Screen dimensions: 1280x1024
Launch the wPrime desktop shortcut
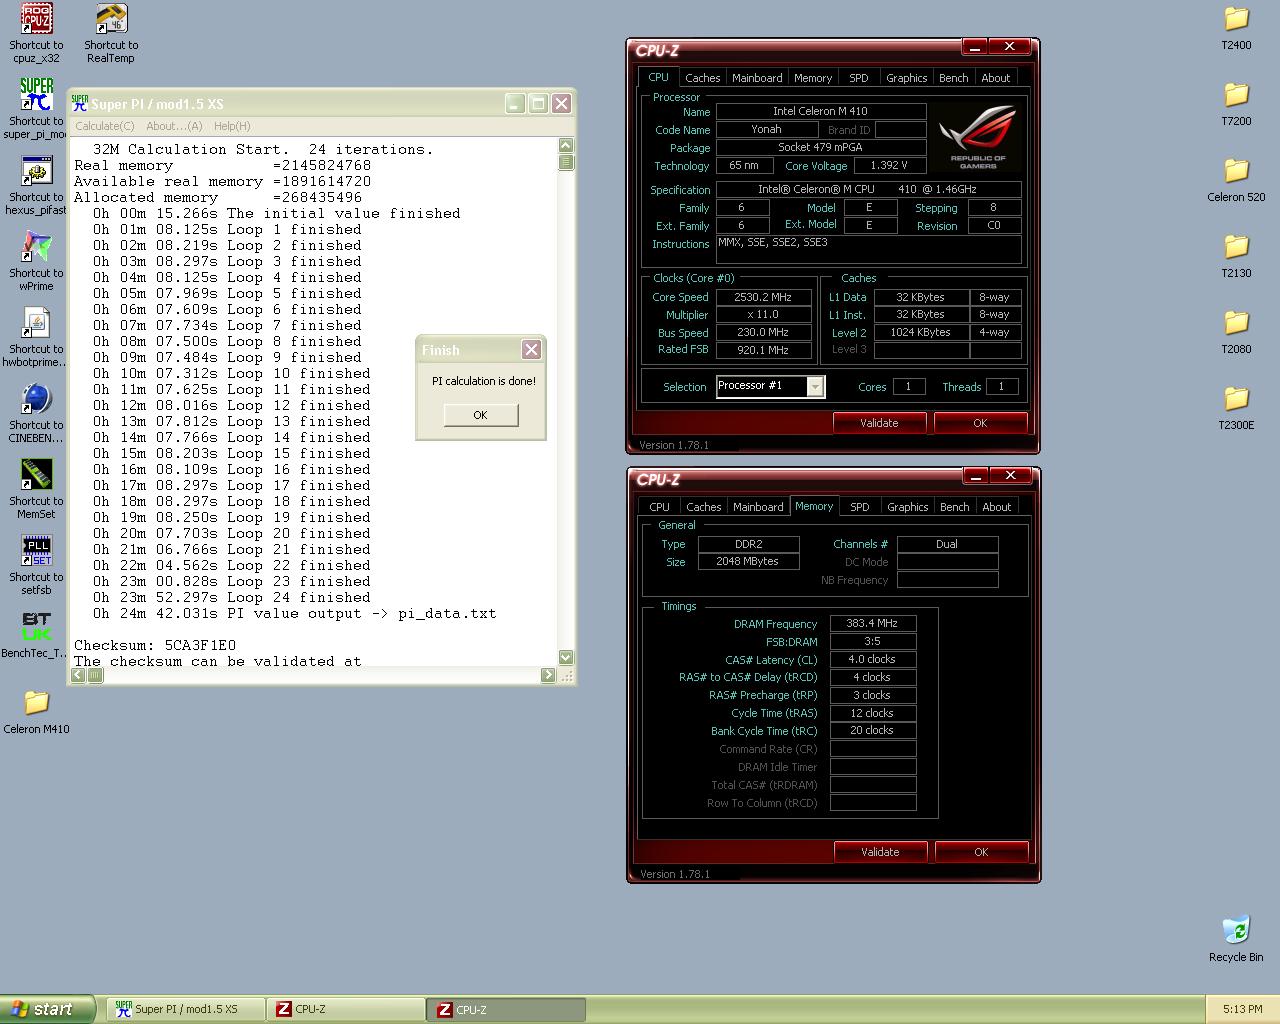[x=36, y=247]
